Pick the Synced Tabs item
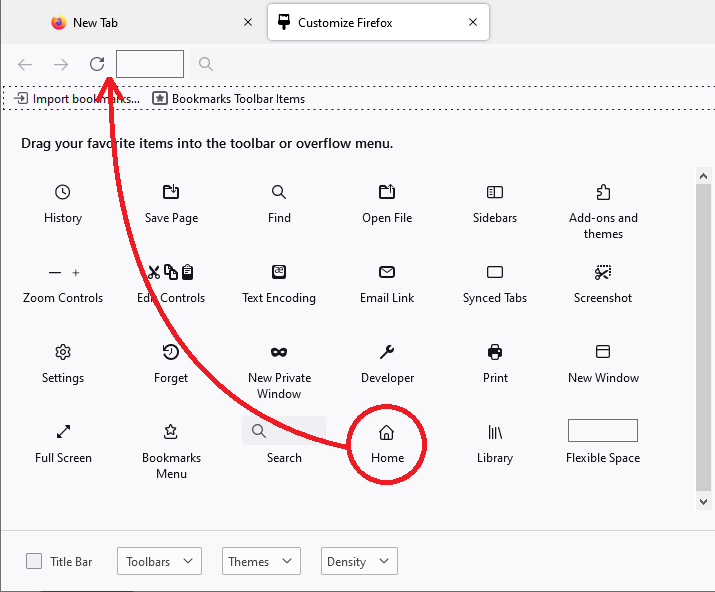The width and height of the screenshot is (715, 592). [495, 284]
